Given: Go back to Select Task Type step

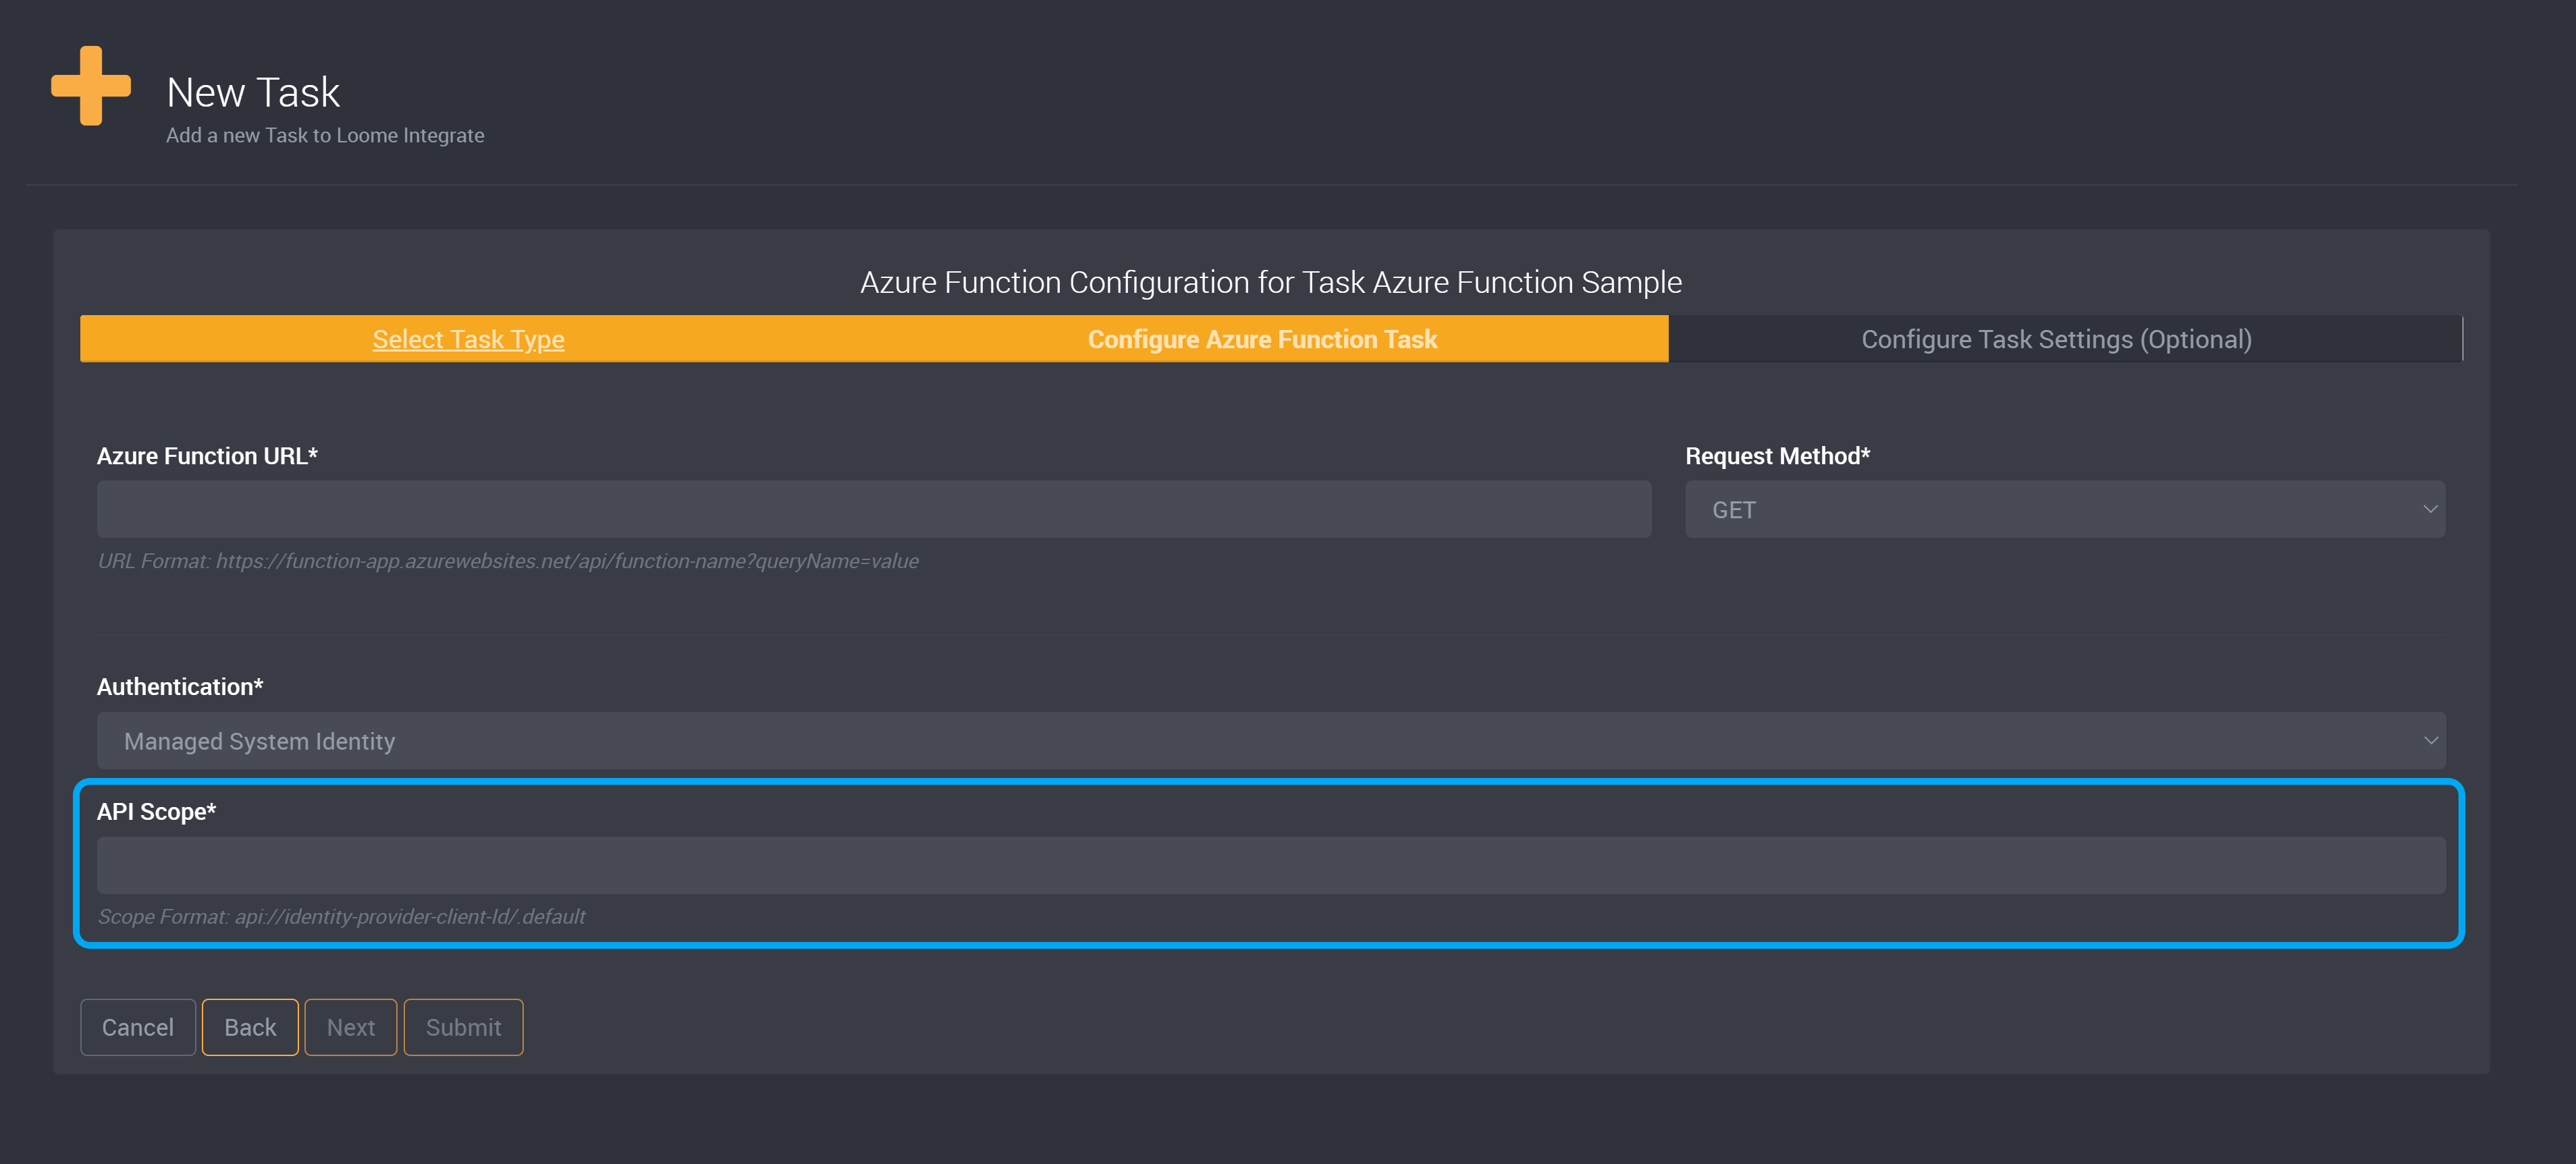Looking at the screenshot, I should click(x=468, y=339).
